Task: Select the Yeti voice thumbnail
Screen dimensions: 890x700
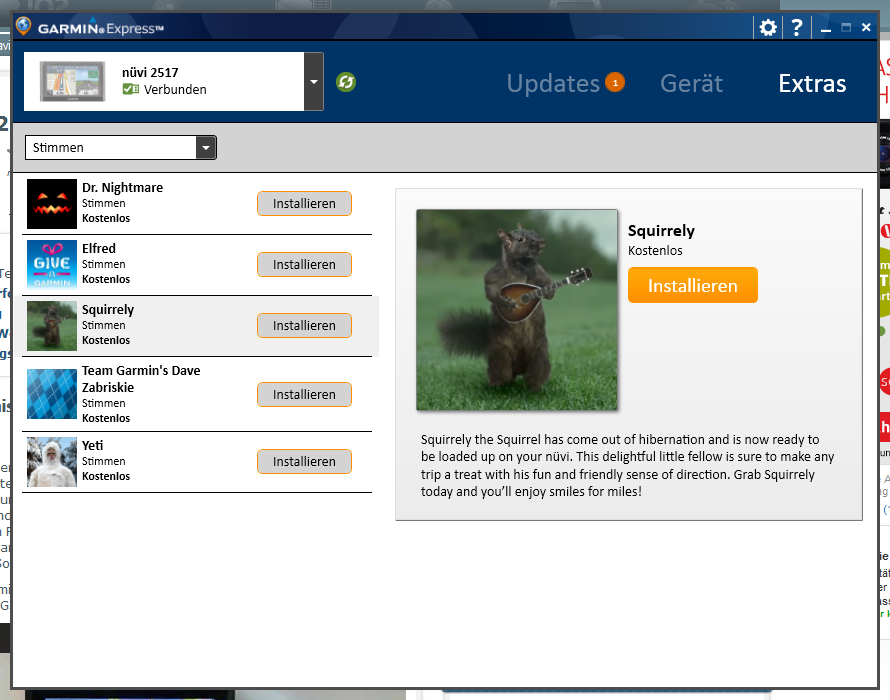Action: click(52, 462)
